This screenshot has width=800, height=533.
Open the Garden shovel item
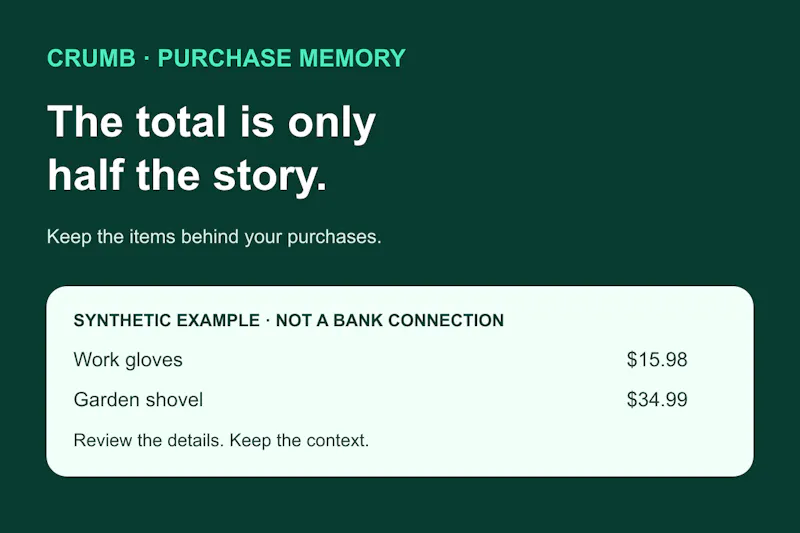tap(138, 399)
